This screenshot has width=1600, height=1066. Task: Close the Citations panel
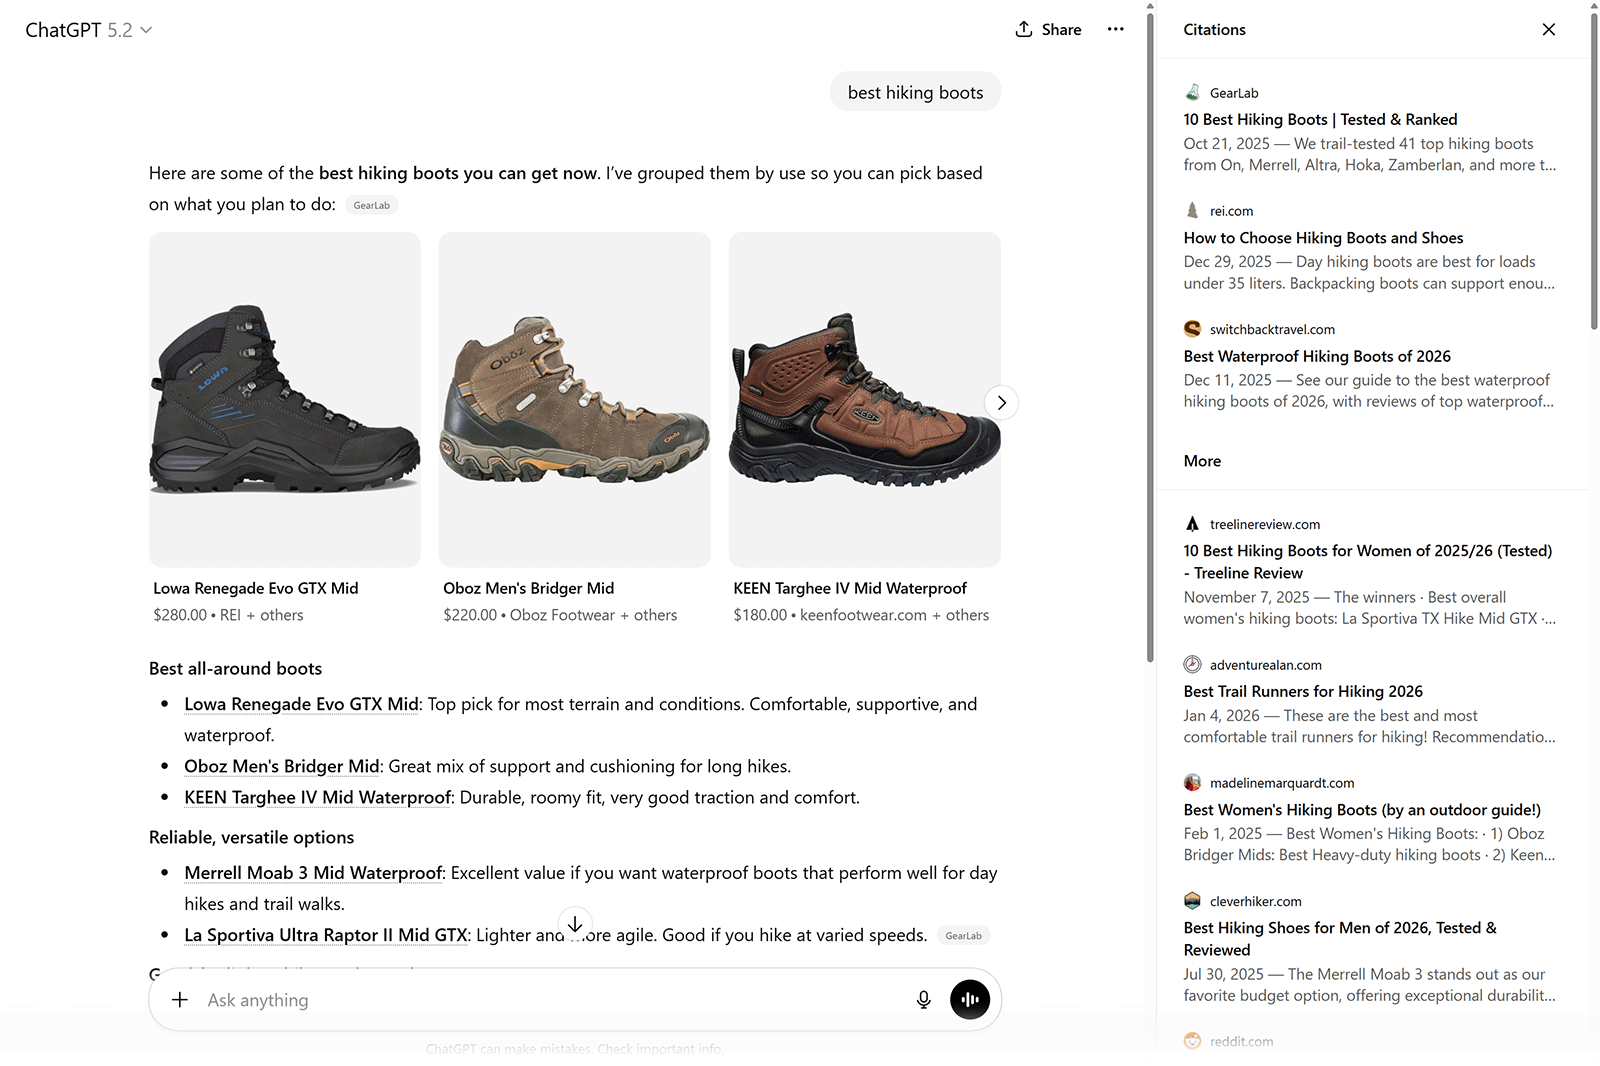tap(1549, 29)
